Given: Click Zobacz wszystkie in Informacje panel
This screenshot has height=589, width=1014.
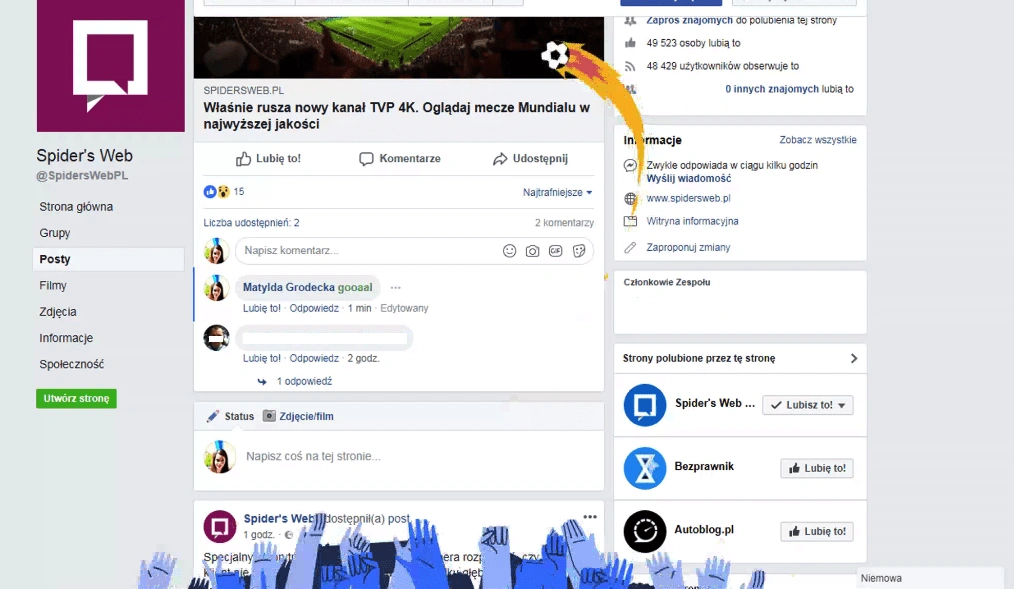Looking at the screenshot, I should click(x=817, y=140).
